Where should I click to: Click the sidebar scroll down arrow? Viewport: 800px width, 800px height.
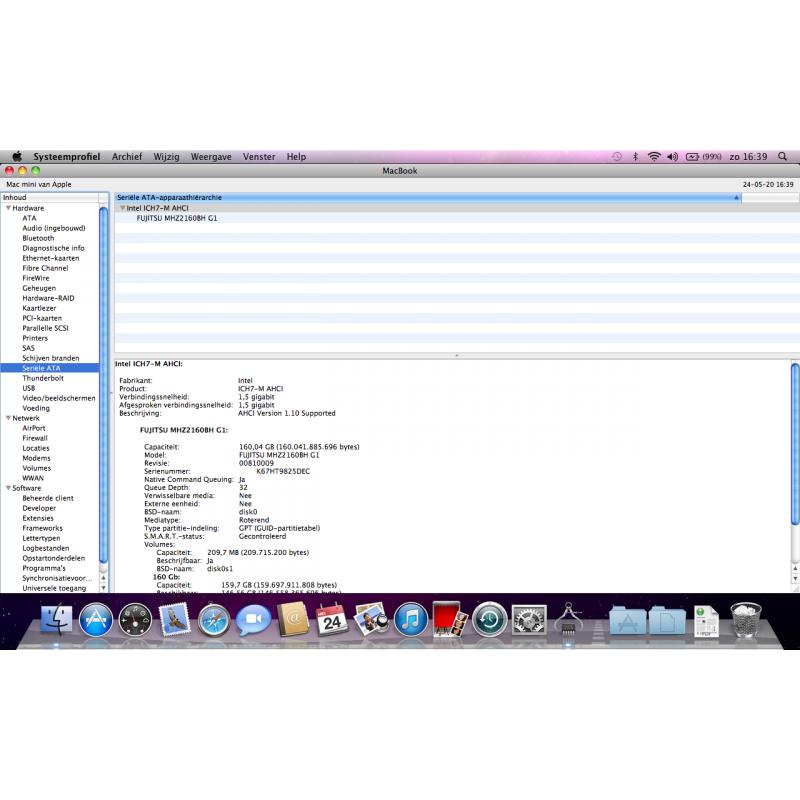coord(104,588)
